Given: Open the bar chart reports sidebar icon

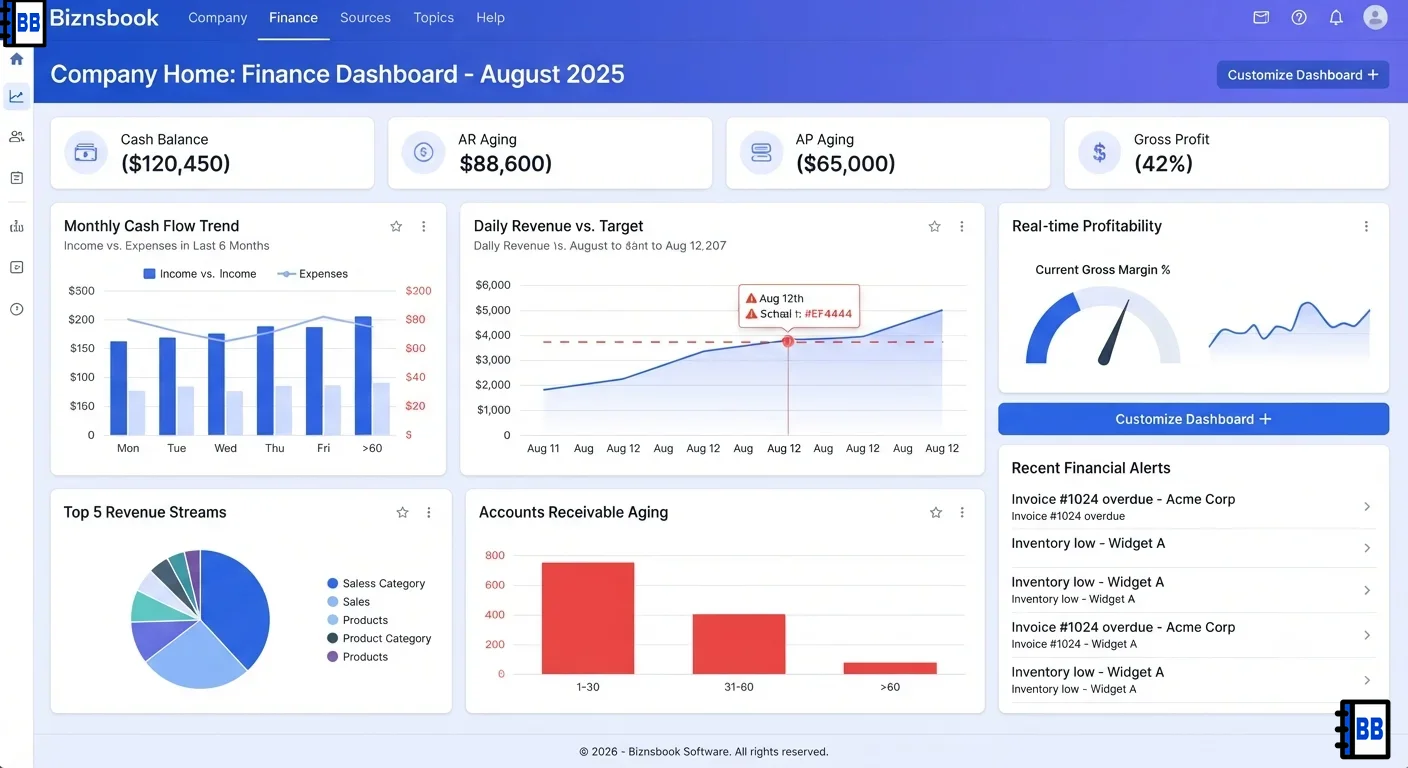Looking at the screenshot, I should pyautogui.click(x=16, y=226).
